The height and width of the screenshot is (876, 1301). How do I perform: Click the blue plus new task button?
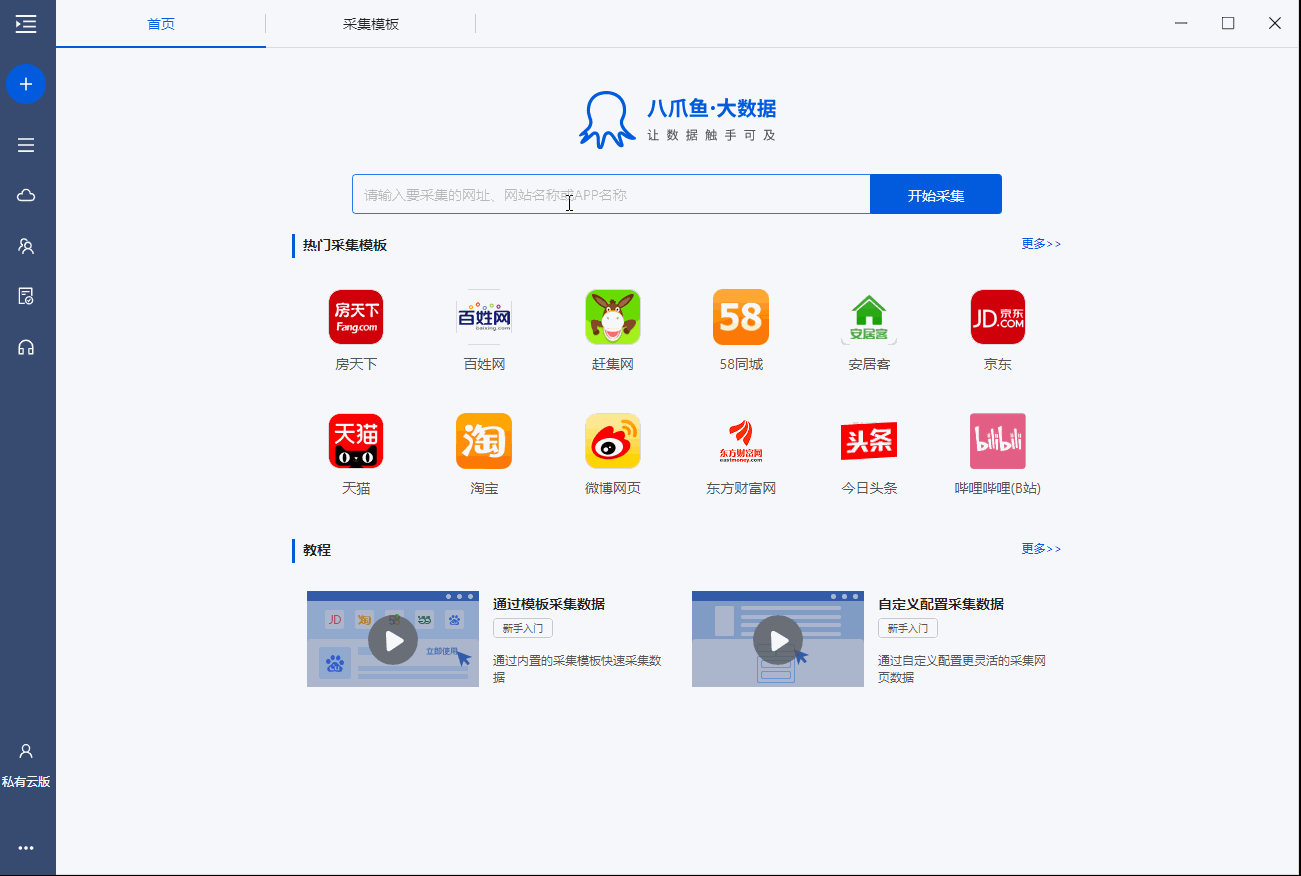26,84
